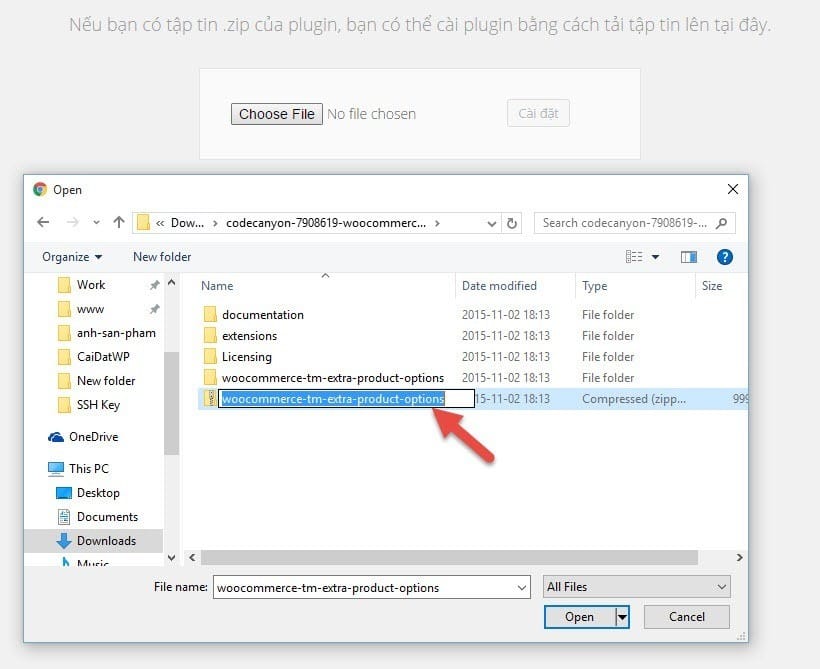Select the anh-san-pham folder in sidebar
This screenshot has width=820, height=669.
click(x=116, y=333)
